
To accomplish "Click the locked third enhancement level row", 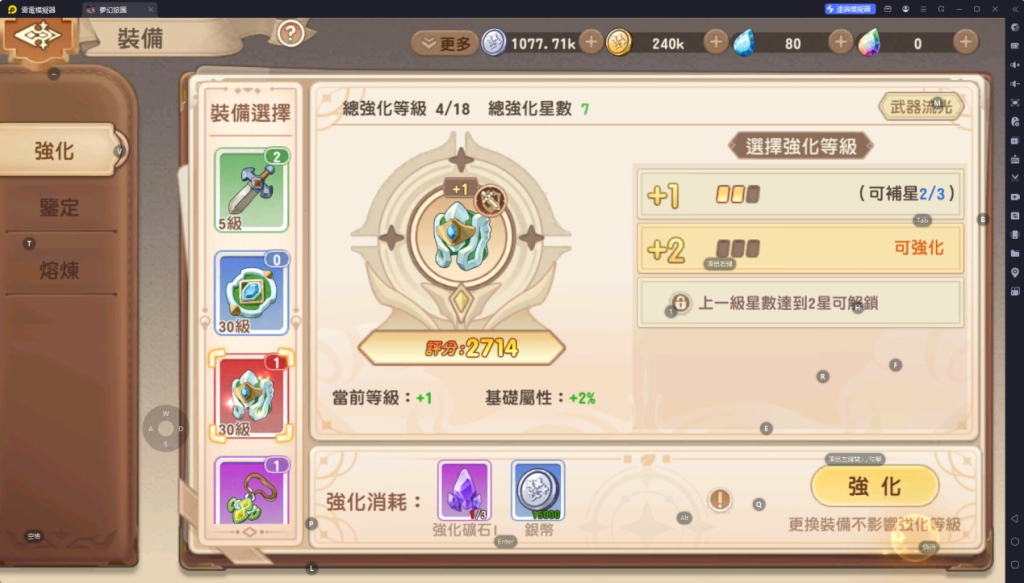I will [x=800, y=302].
